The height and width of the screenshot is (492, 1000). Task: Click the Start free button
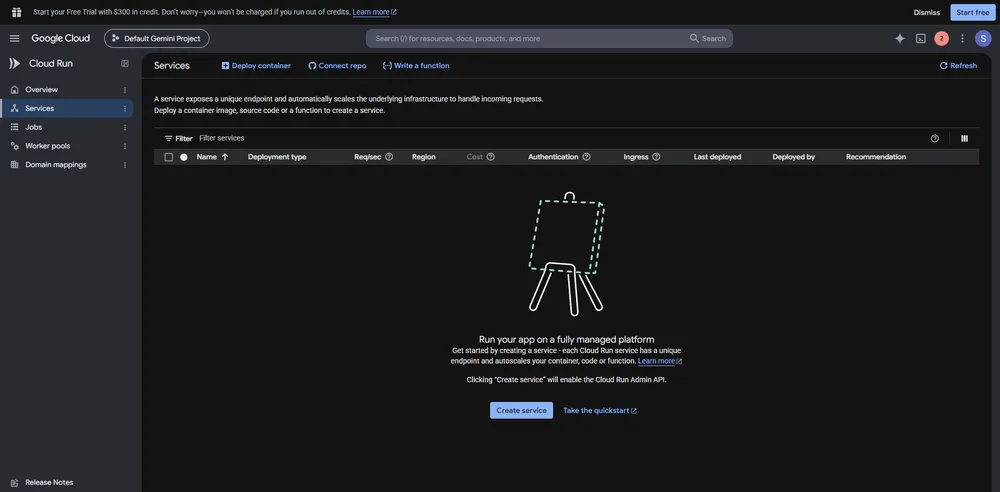pos(973,12)
